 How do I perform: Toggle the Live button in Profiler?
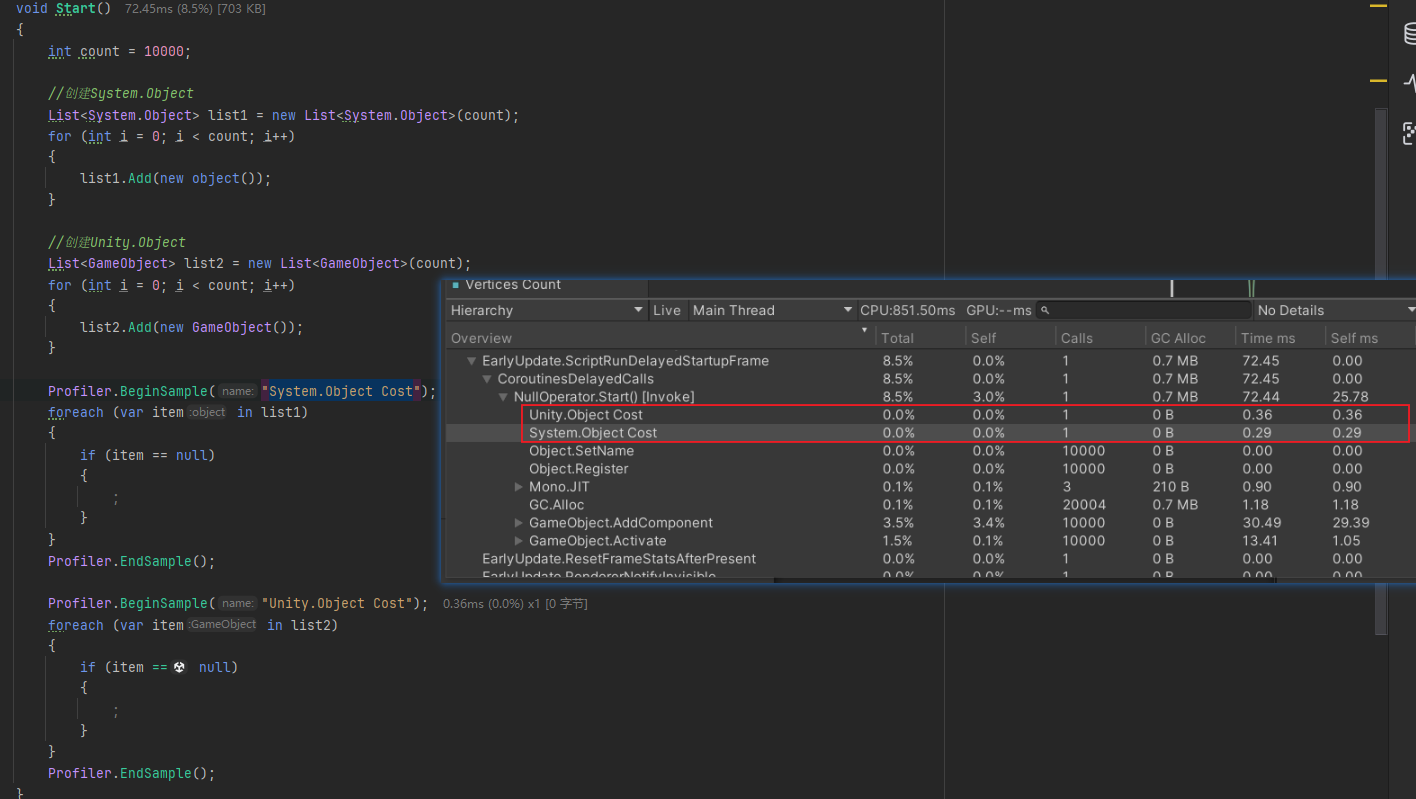667,310
